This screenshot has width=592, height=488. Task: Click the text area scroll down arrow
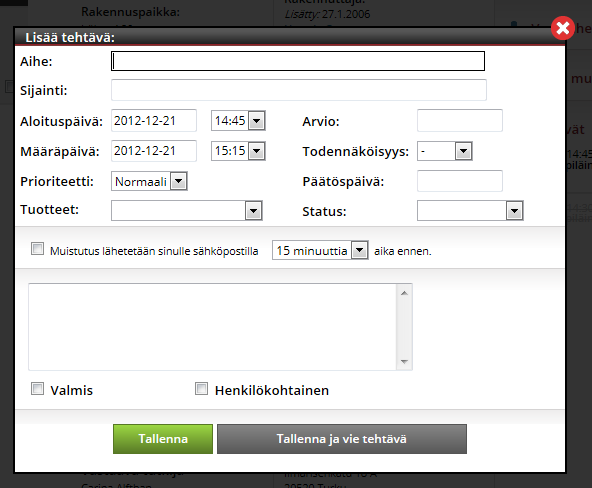[x=404, y=362]
